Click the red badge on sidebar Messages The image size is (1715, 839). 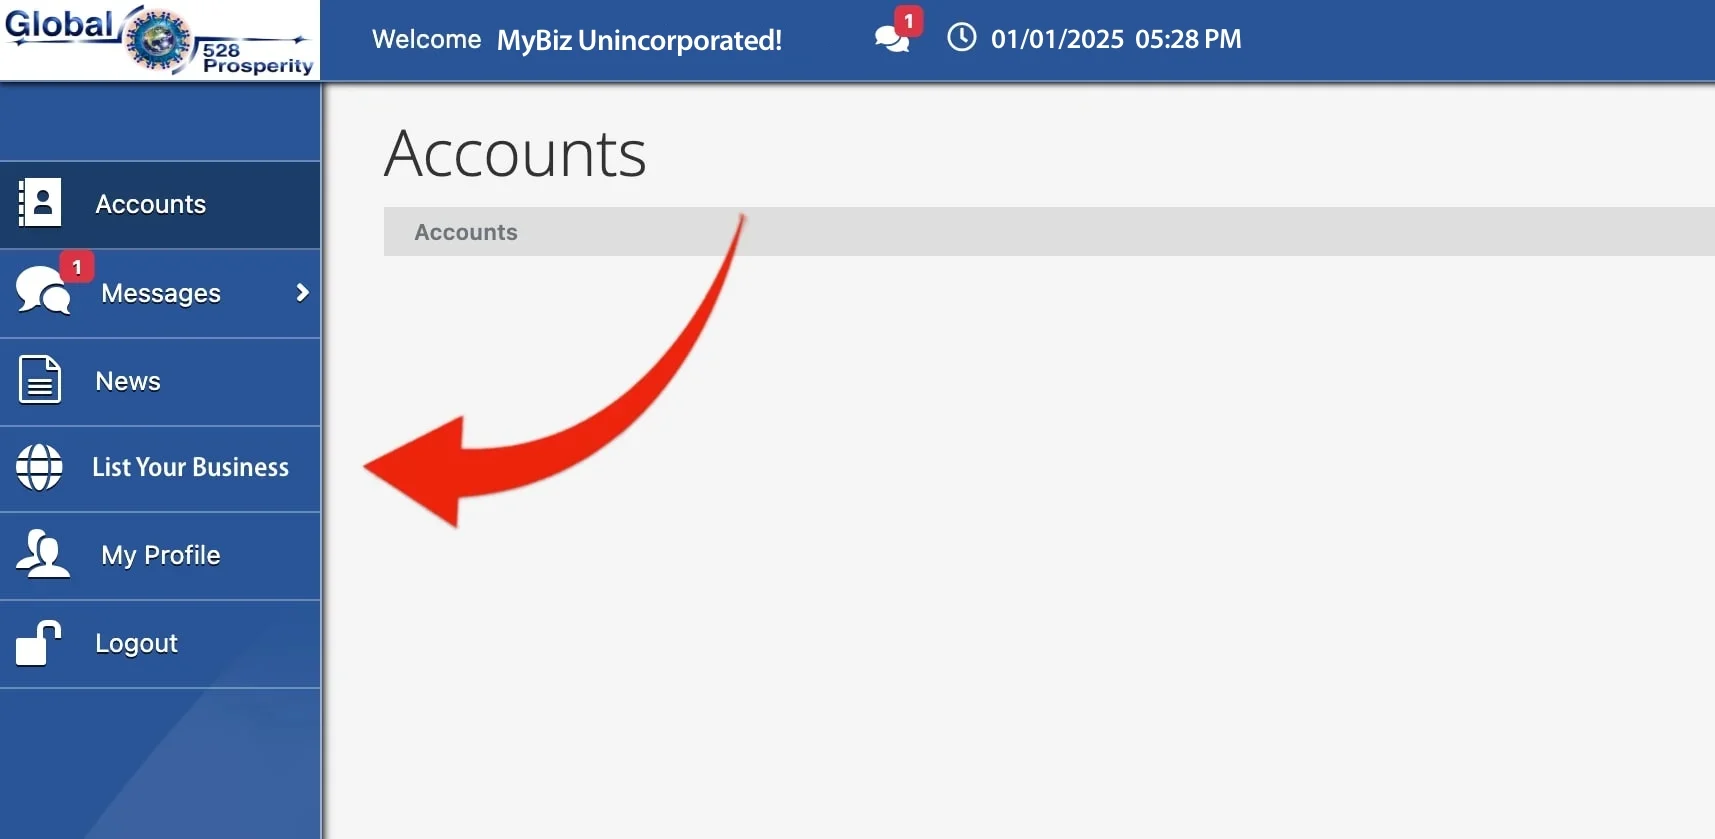(x=77, y=267)
